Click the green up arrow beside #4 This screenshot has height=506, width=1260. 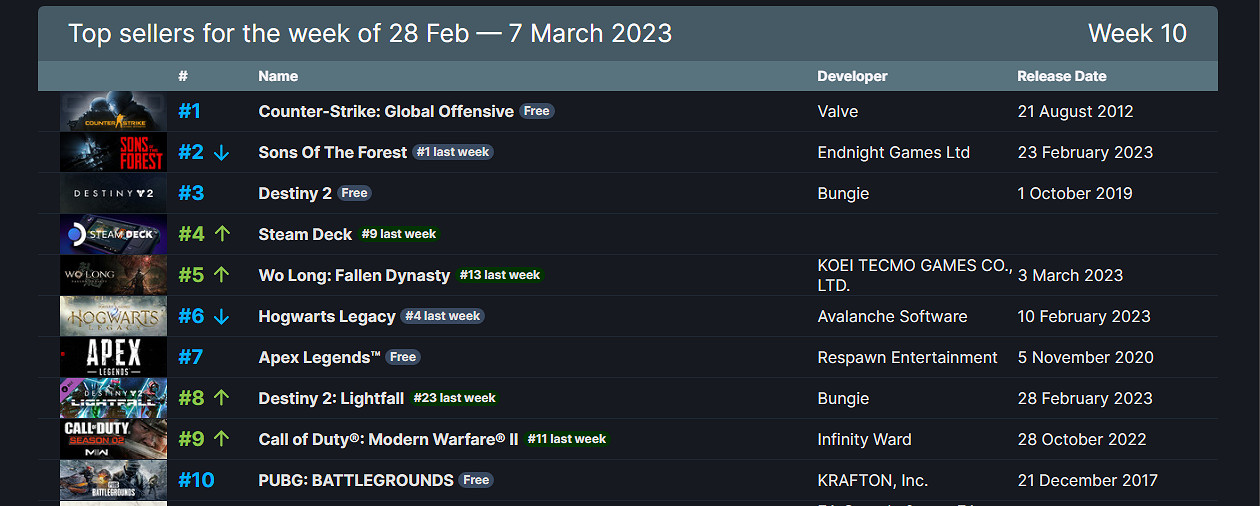(222, 234)
